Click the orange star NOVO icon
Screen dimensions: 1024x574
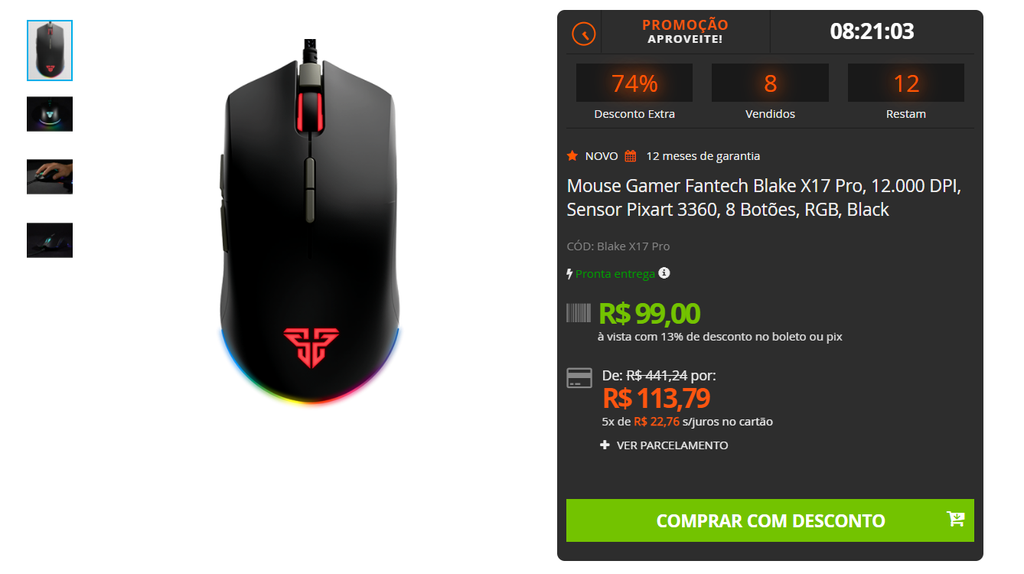tap(572, 155)
